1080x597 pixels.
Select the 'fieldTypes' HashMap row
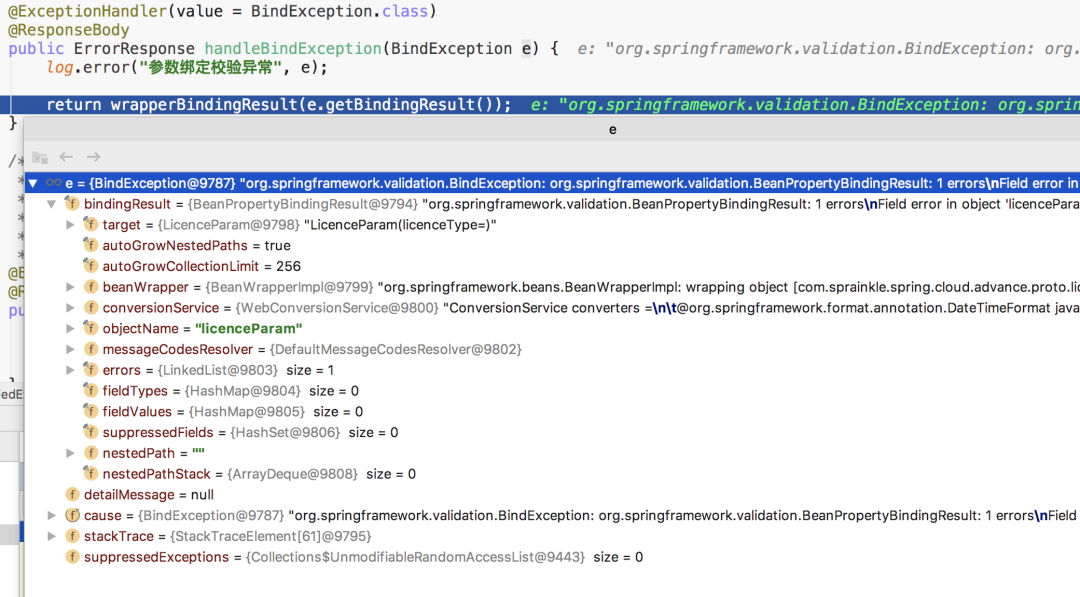pos(552,390)
